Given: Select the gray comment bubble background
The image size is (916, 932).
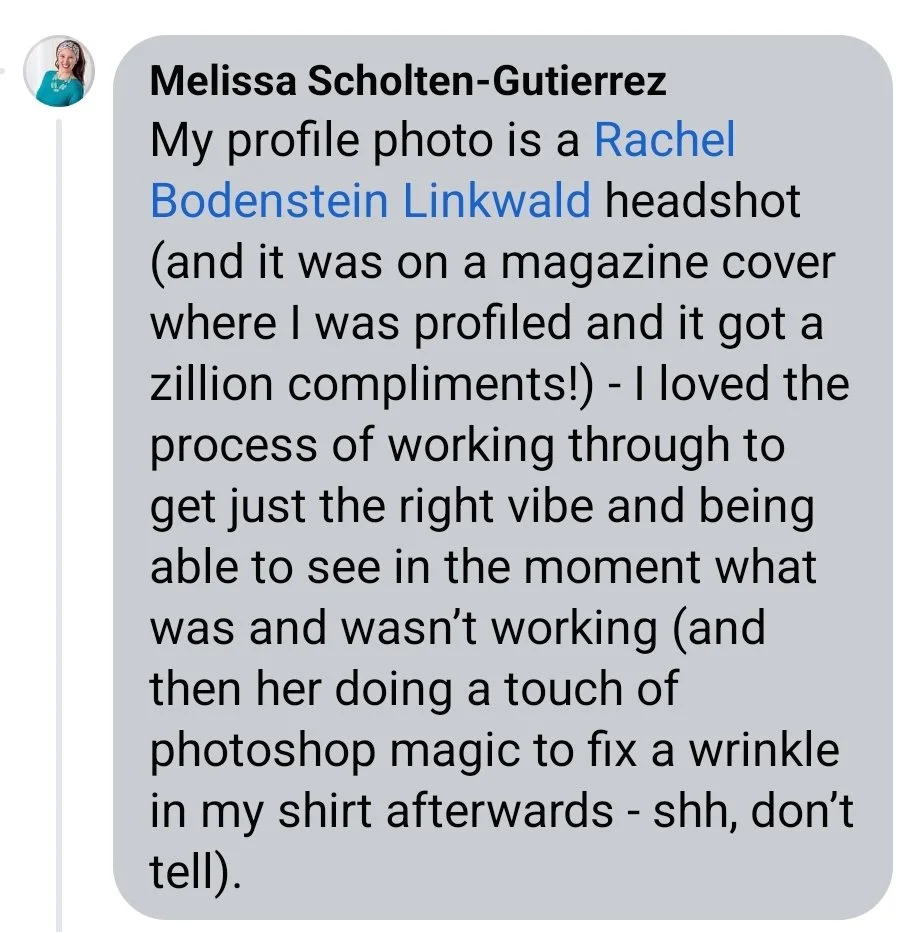Looking at the screenshot, I should point(503,477).
